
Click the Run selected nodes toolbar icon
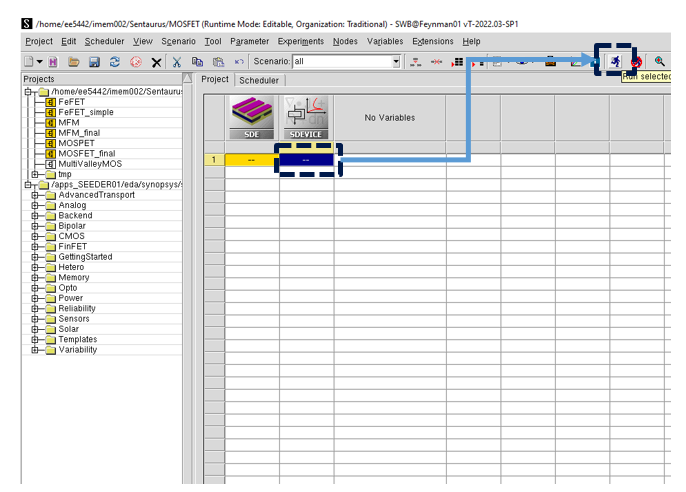coord(616,62)
